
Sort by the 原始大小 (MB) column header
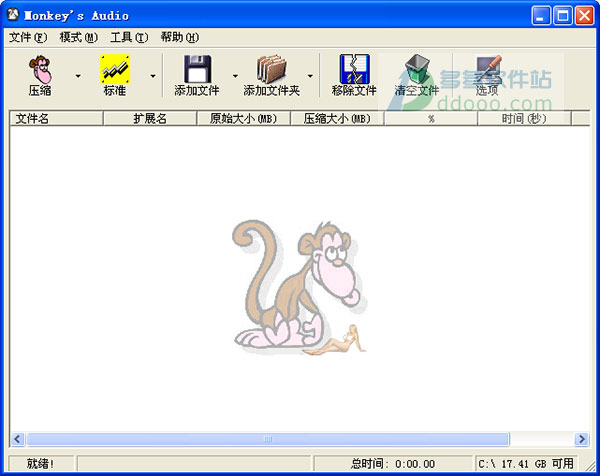[x=243, y=119]
